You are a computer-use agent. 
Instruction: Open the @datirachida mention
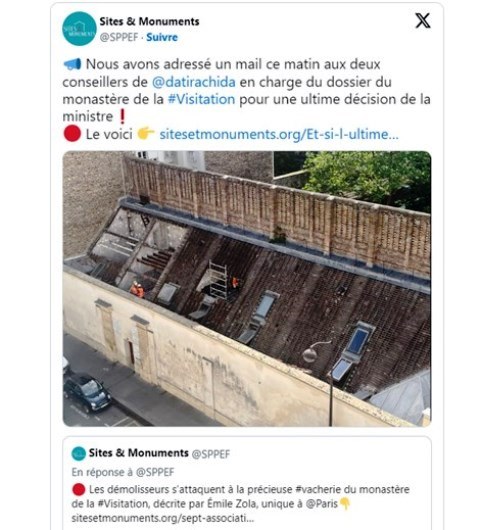coord(194,82)
